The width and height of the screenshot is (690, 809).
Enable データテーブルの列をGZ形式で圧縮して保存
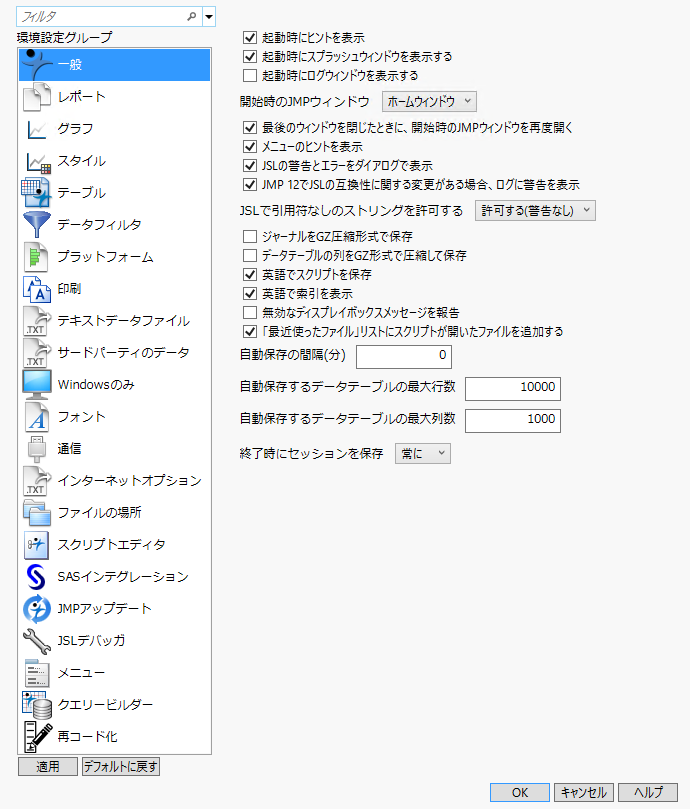coord(250,255)
